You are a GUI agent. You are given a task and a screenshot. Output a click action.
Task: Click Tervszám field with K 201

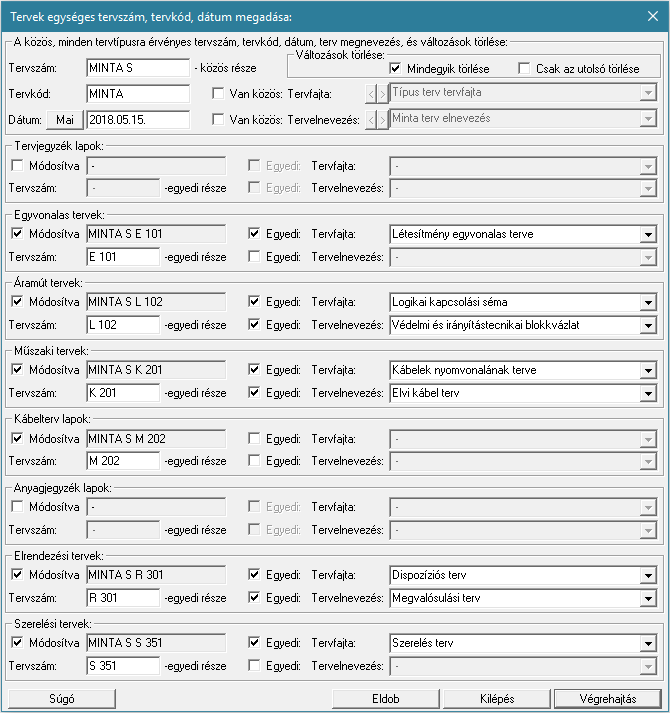(123, 393)
